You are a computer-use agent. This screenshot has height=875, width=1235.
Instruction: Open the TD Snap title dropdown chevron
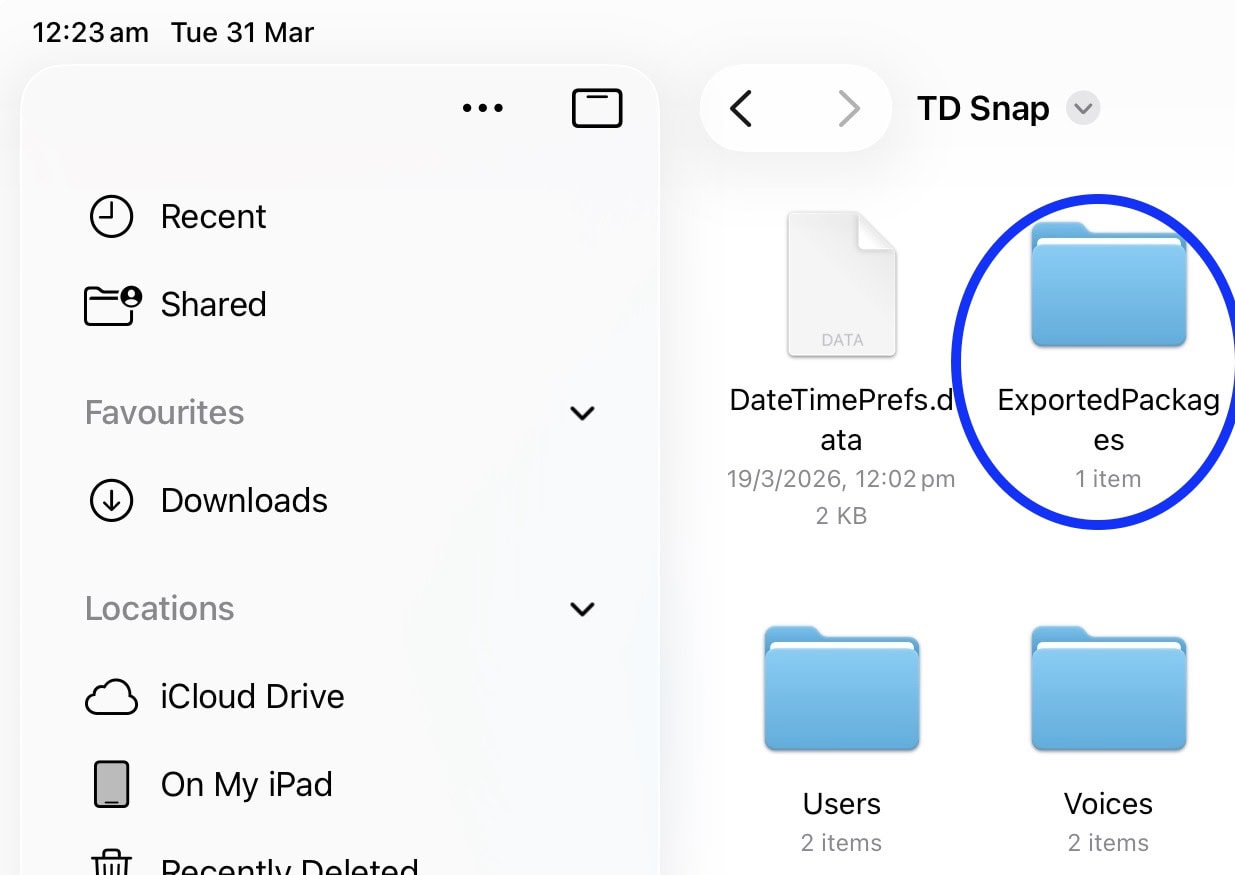point(1083,109)
